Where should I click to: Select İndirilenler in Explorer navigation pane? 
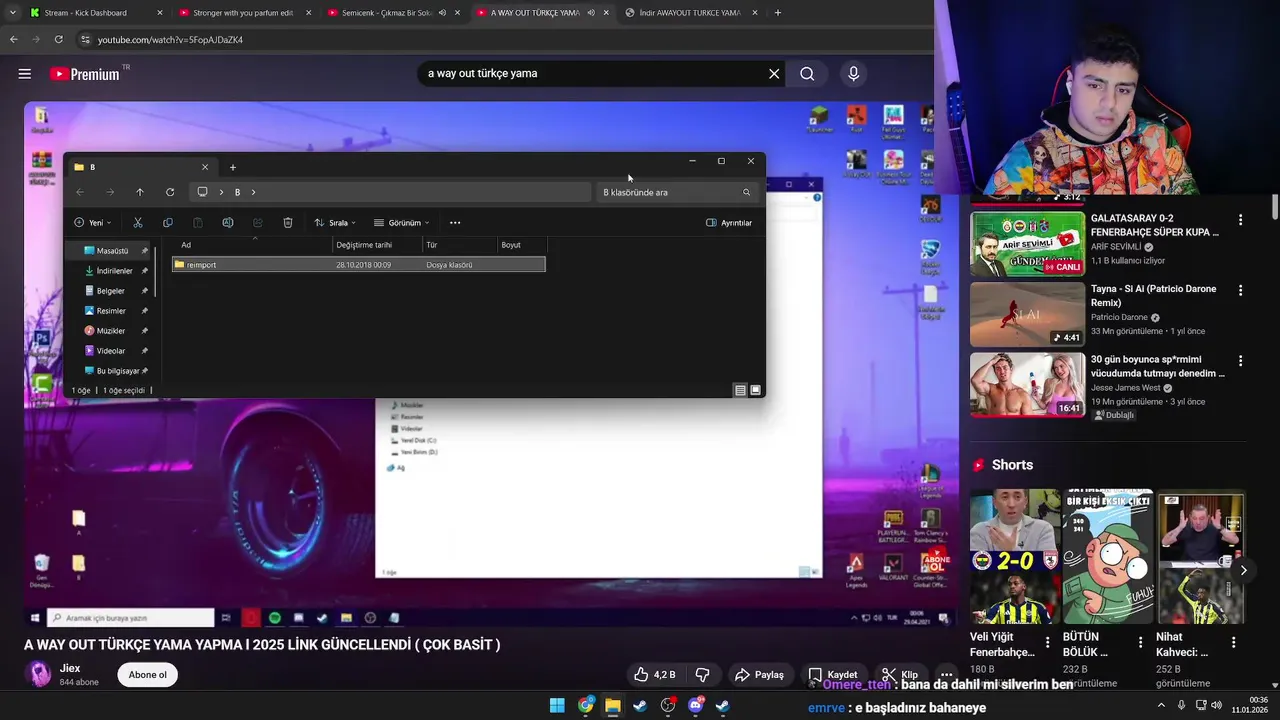point(115,271)
